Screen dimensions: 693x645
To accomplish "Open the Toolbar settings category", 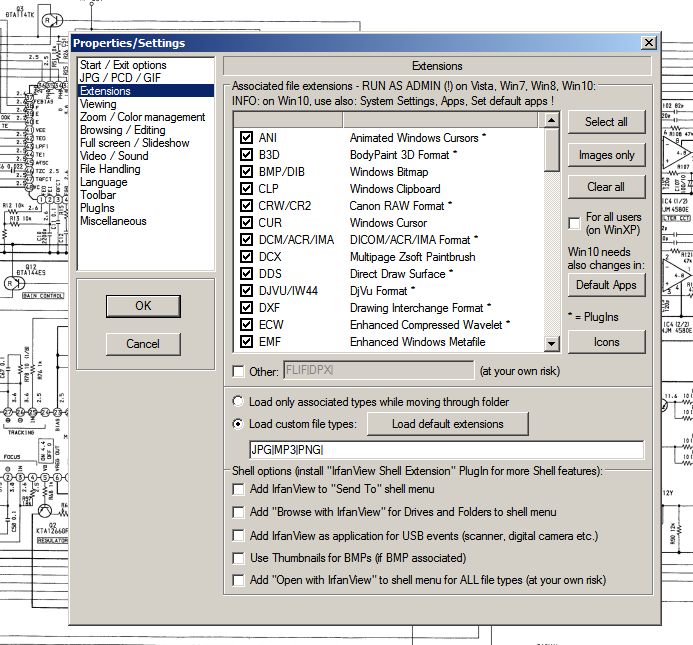I will coord(145,195).
